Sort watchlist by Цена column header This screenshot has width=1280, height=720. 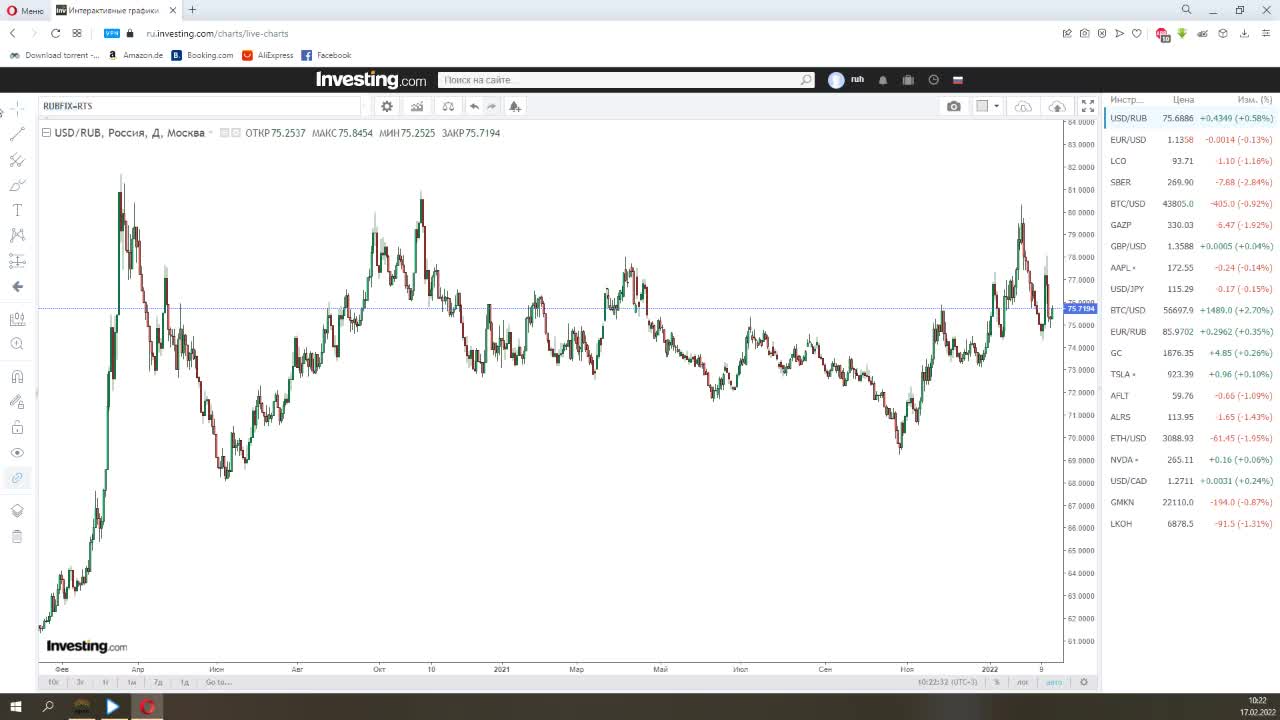click(x=1183, y=100)
